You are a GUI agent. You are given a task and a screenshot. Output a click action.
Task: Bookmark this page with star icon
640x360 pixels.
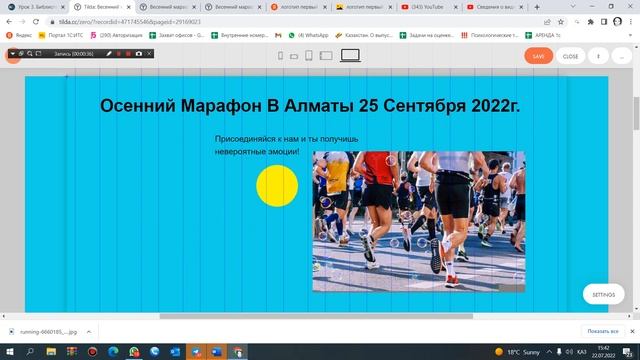point(561,22)
